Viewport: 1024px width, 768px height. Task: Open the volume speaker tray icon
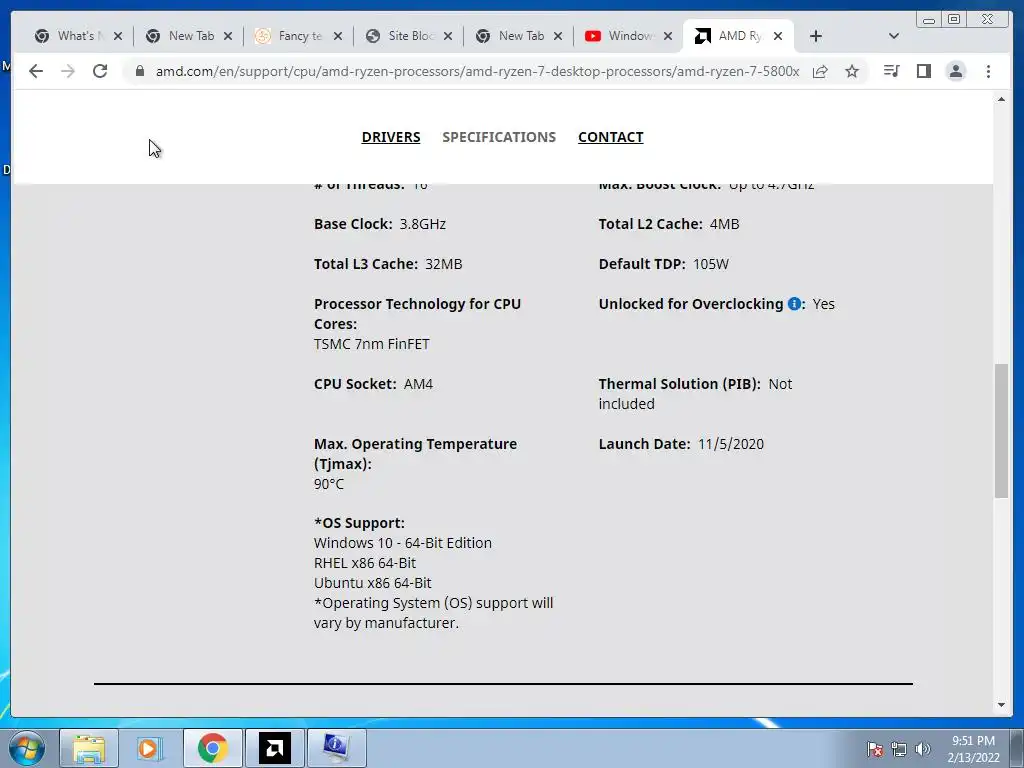click(923, 749)
